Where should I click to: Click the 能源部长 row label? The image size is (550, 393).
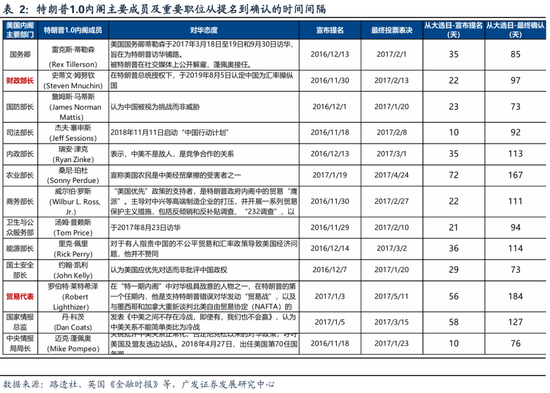pos(20,248)
